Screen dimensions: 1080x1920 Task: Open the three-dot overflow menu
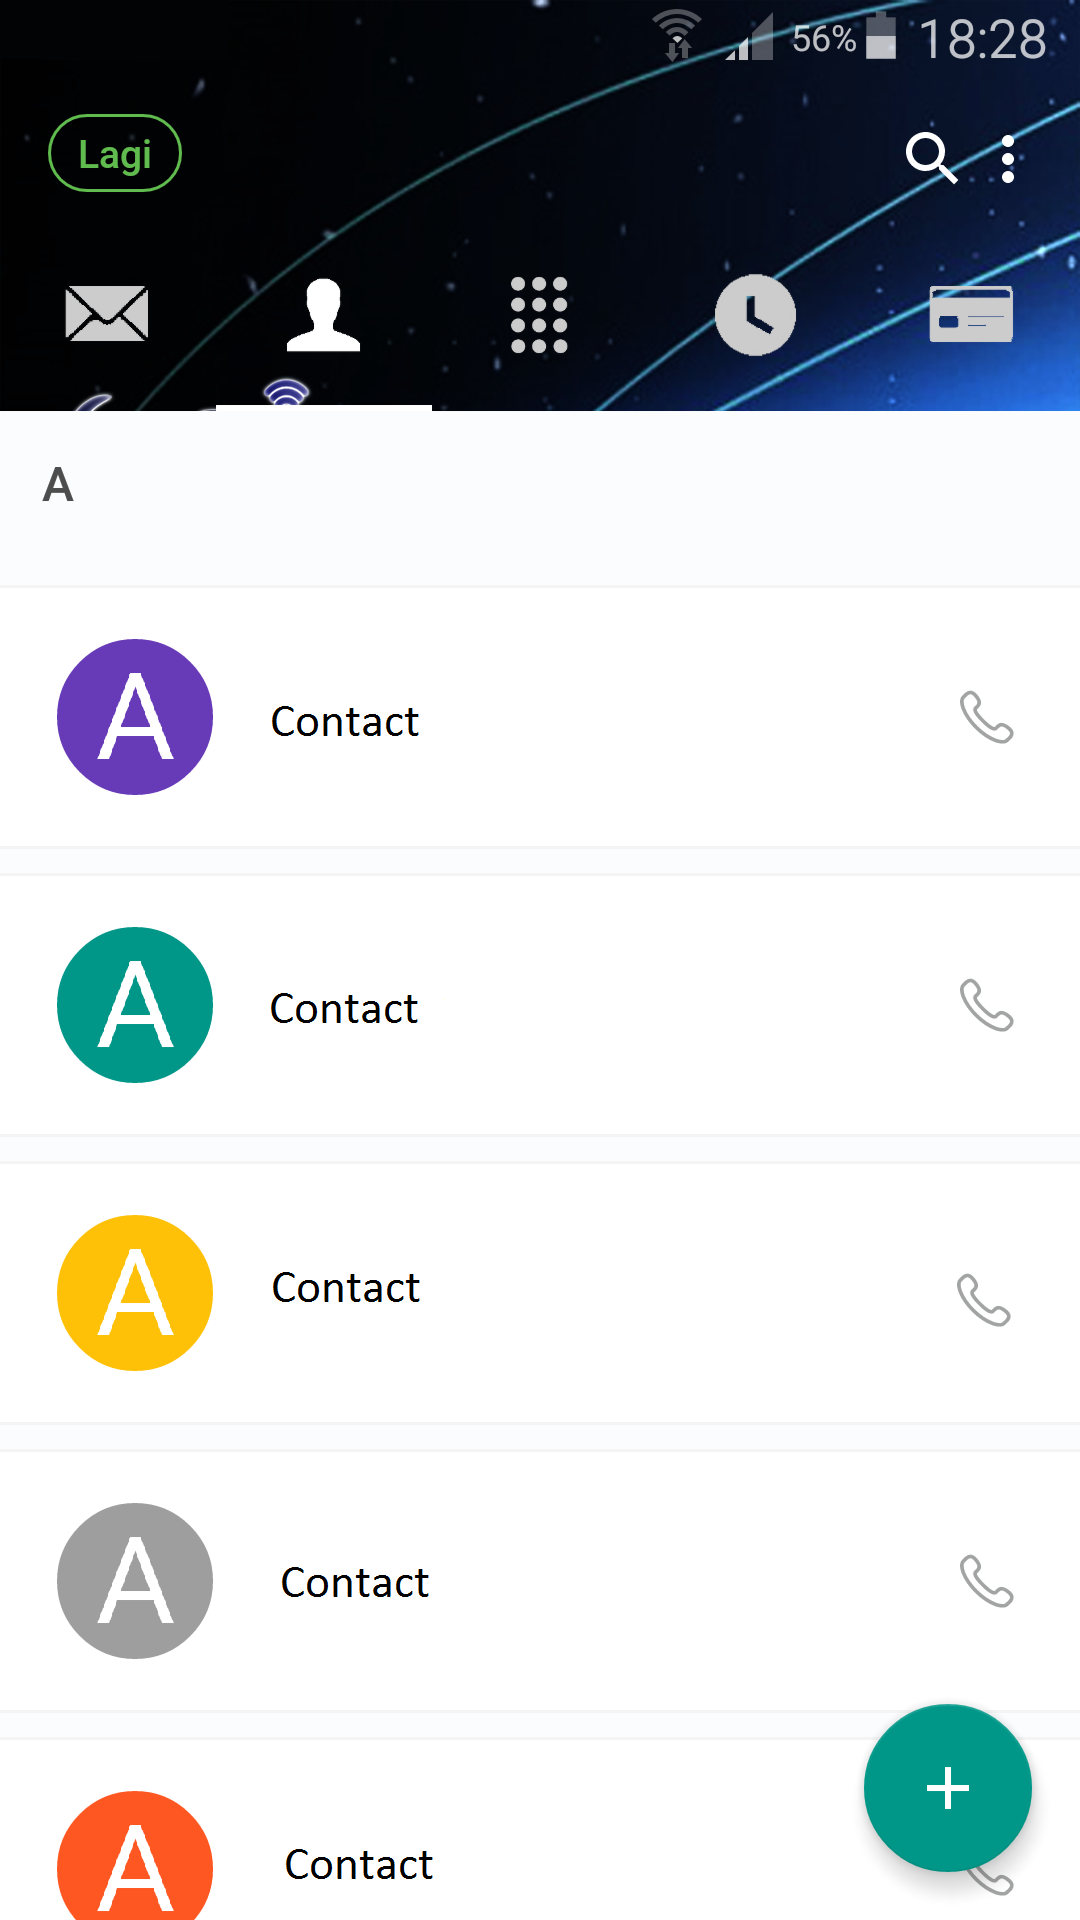1008,159
